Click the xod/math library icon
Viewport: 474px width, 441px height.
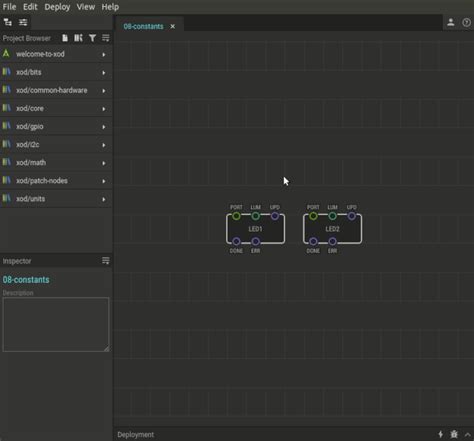tap(6, 162)
